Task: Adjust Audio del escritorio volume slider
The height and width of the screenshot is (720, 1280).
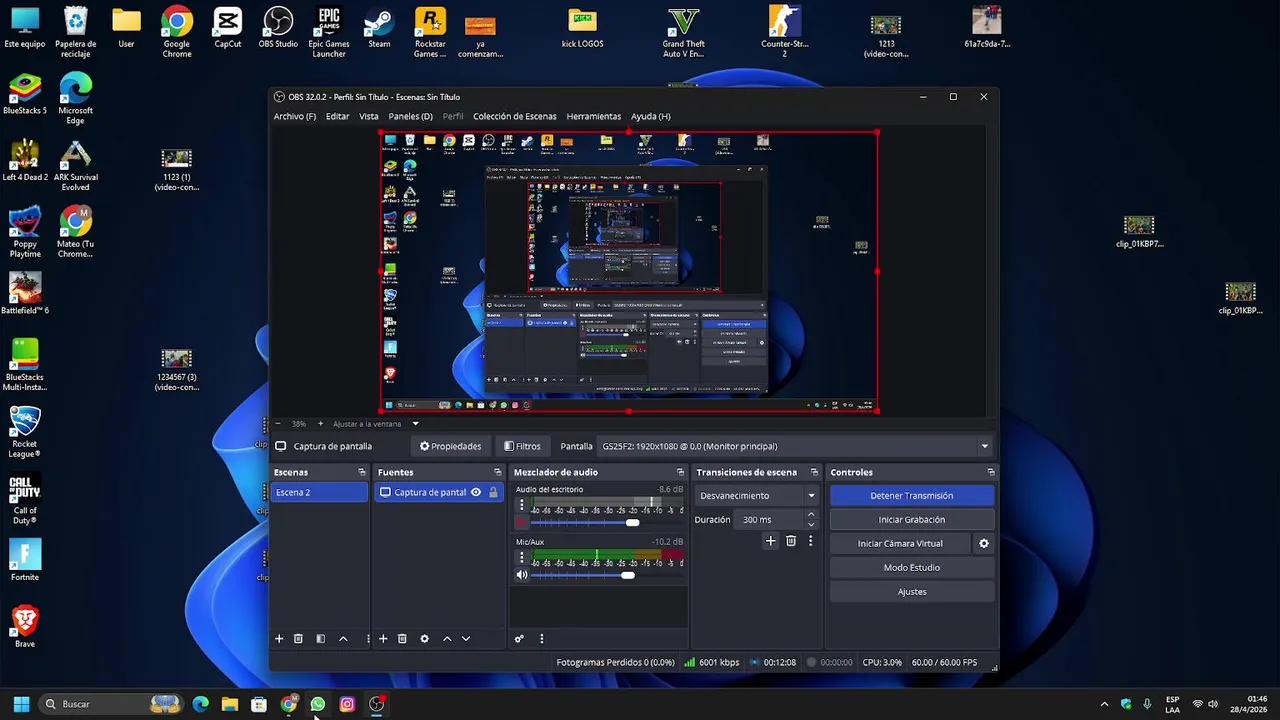Action: [607, 522]
